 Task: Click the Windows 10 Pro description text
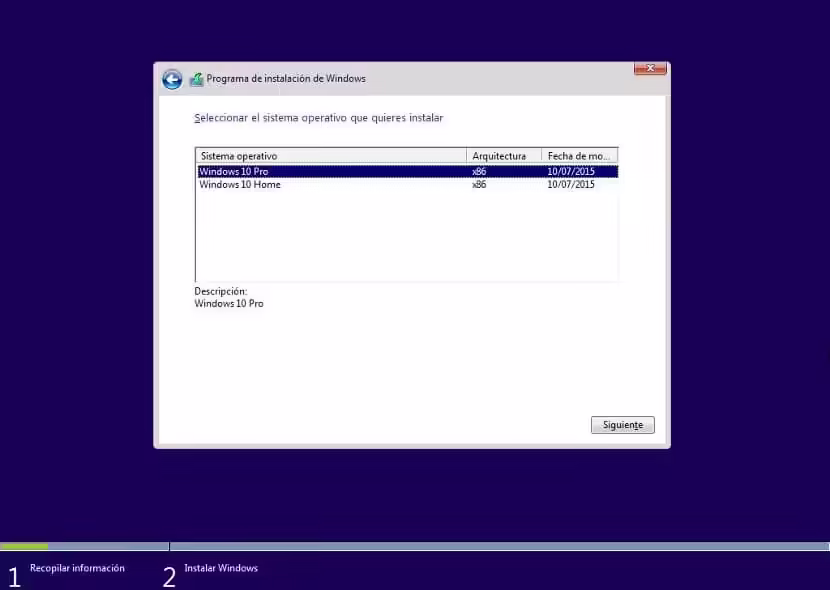pos(229,304)
